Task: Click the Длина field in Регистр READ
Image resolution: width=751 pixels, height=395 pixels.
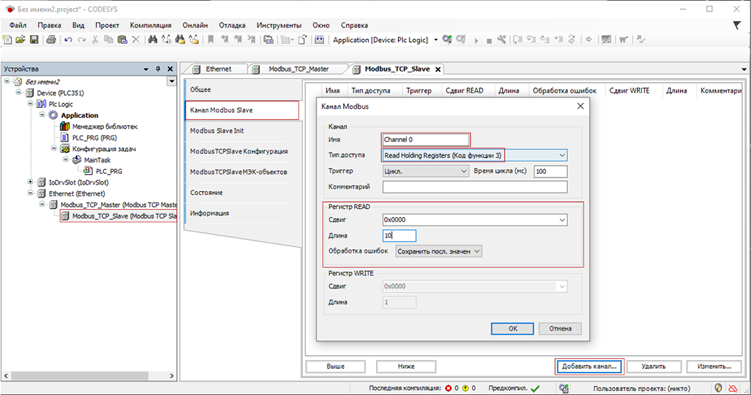Action: (x=399, y=236)
